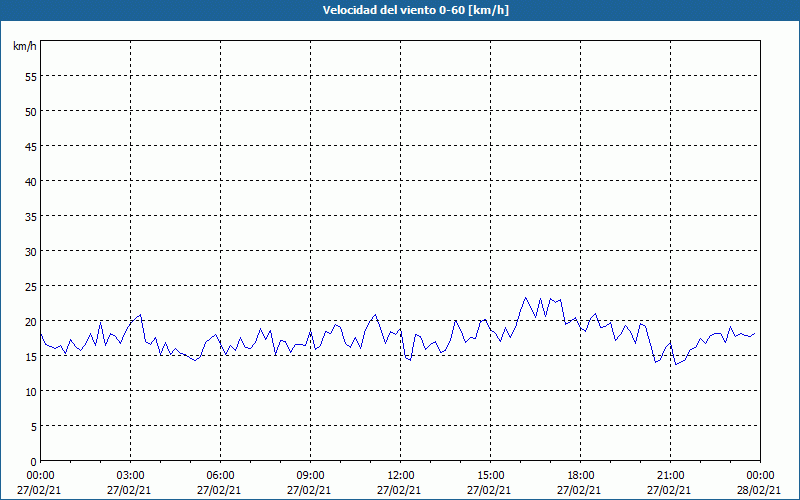Click the 00:00 time label dated 27/02/21
800x500 pixels.
(40, 476)
